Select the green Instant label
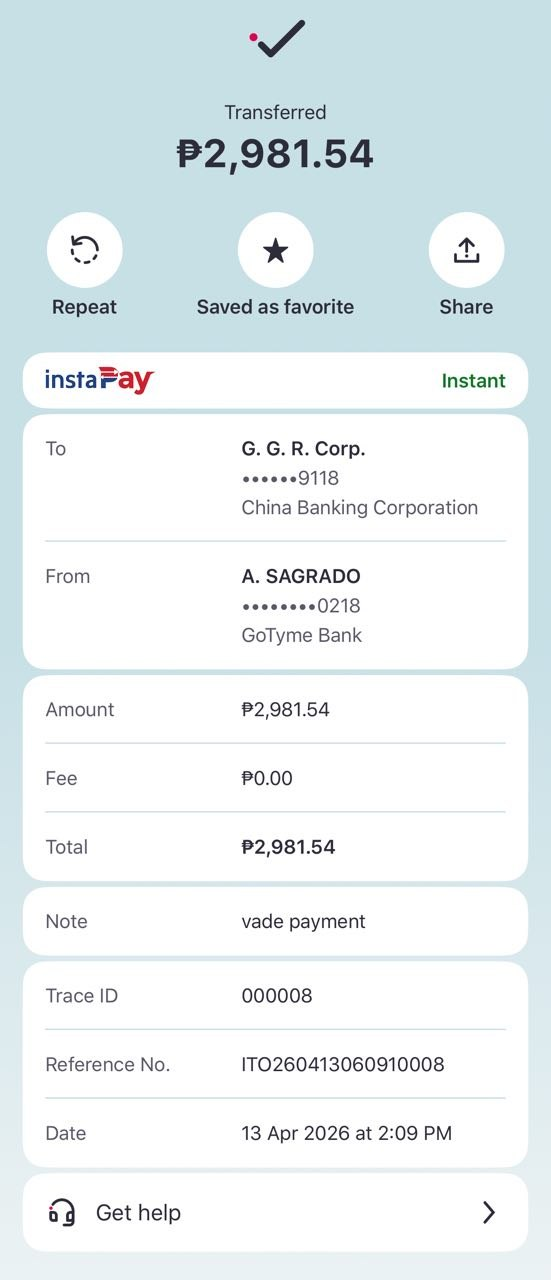 point(474,380)
